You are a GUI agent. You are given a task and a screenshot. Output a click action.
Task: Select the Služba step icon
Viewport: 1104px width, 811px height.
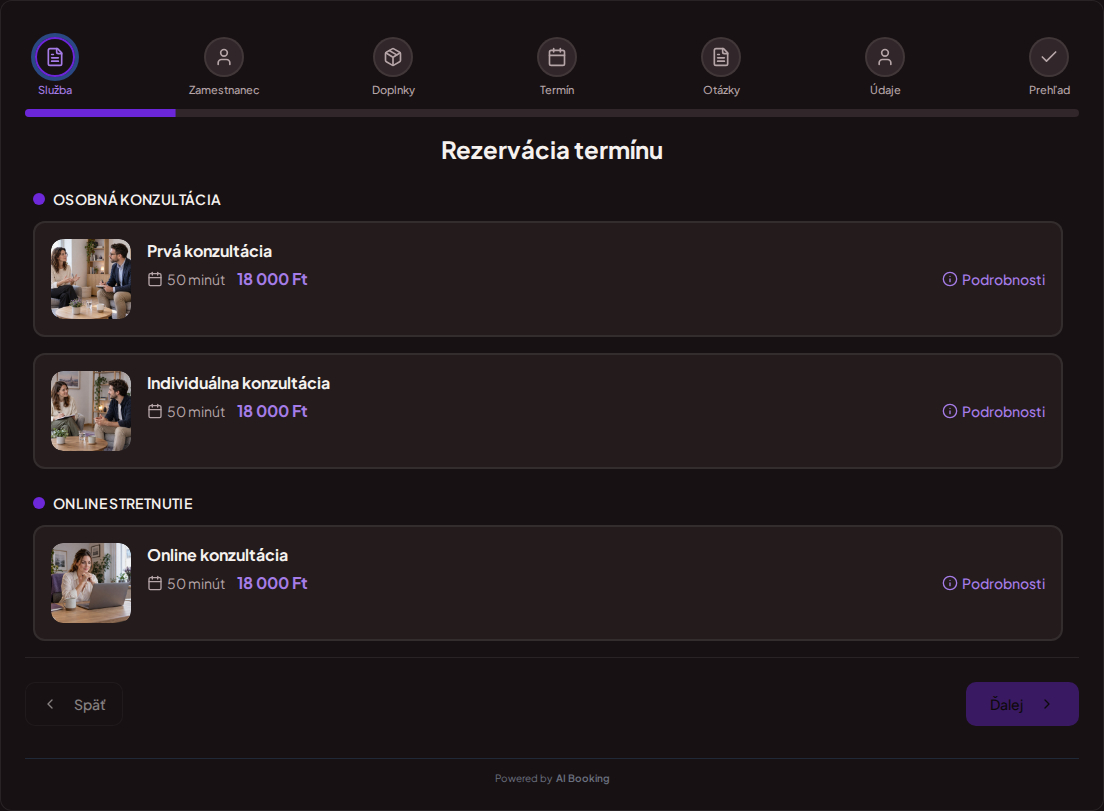55,57
